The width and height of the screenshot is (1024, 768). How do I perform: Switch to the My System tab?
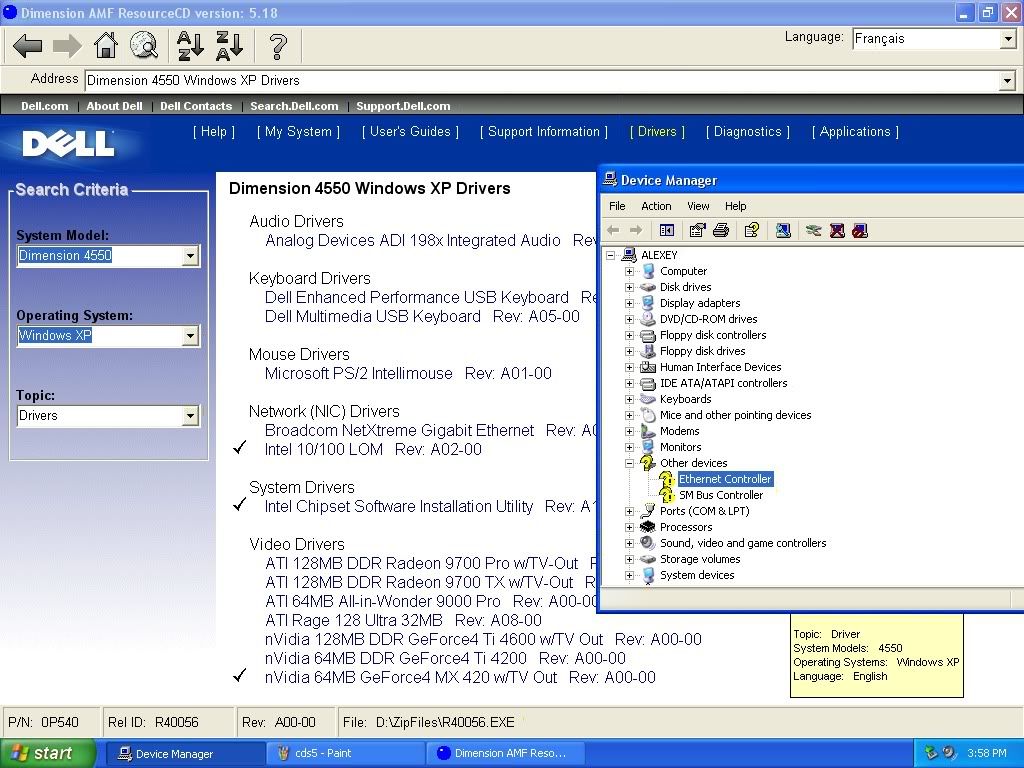(x=298, y=132)
